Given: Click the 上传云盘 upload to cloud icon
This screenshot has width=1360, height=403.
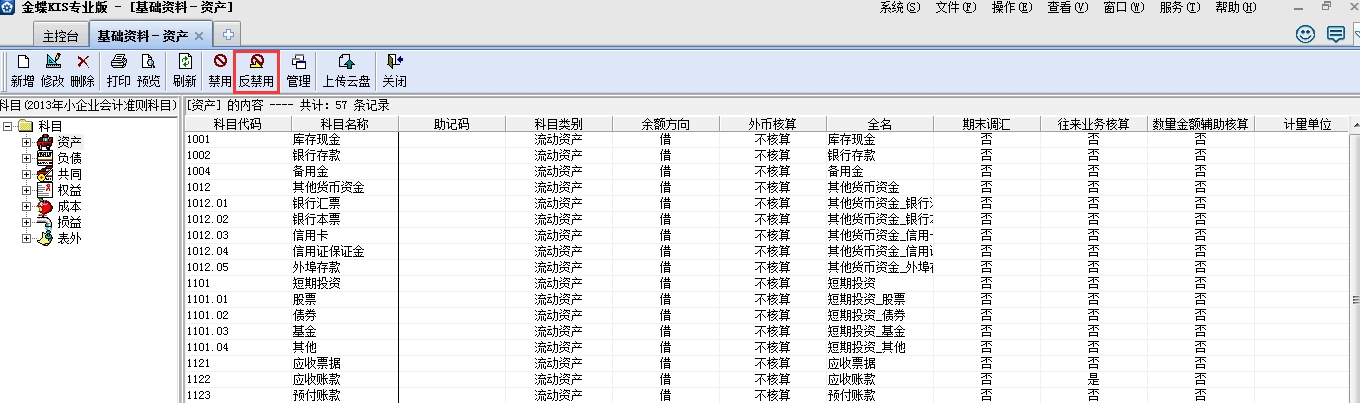Looking at the screenshot, I should (x=345, y=70).
